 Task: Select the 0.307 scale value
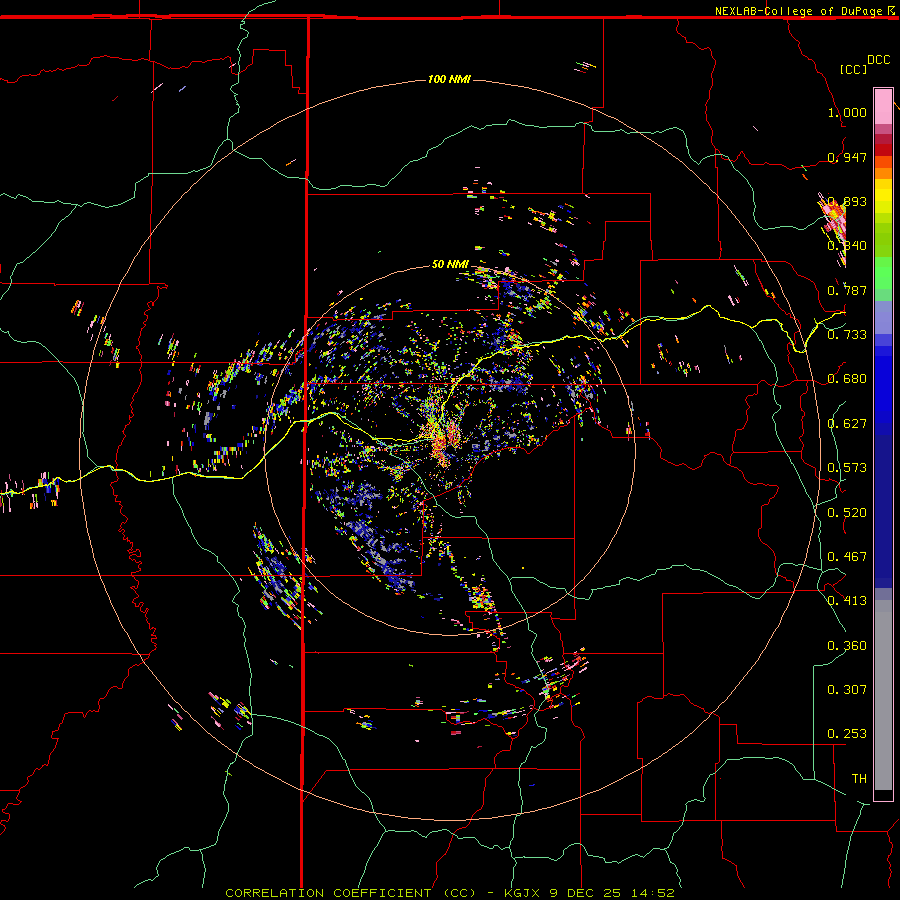tap(847, 690)
